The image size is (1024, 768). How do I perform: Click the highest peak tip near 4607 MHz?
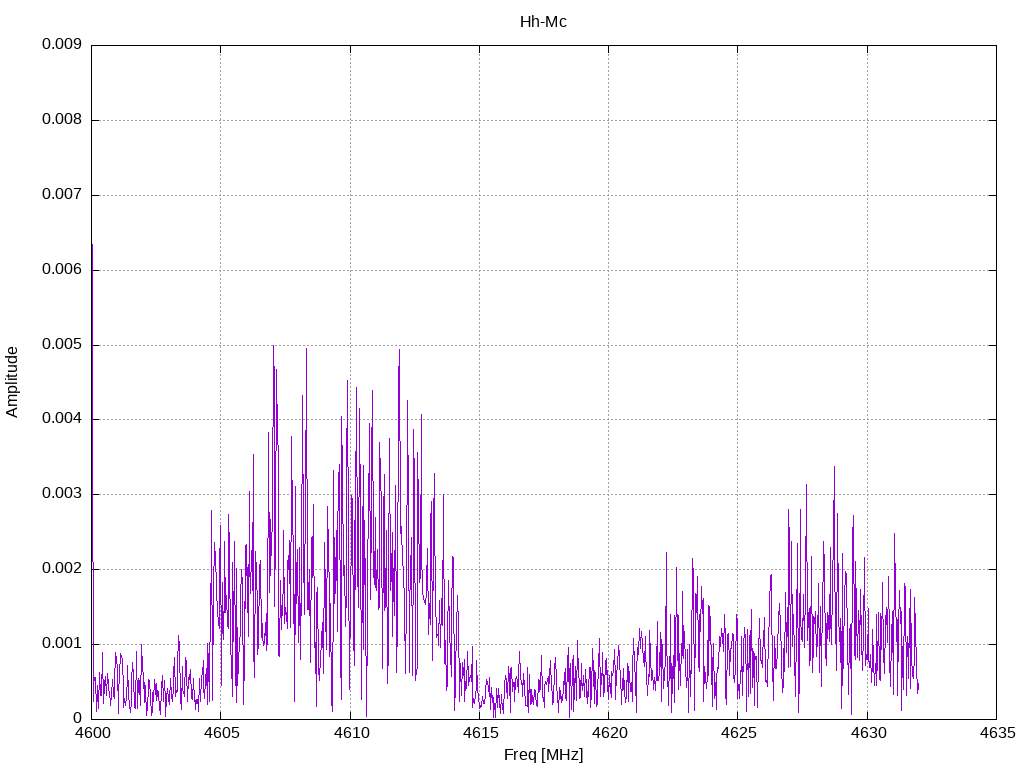(273, 346)
